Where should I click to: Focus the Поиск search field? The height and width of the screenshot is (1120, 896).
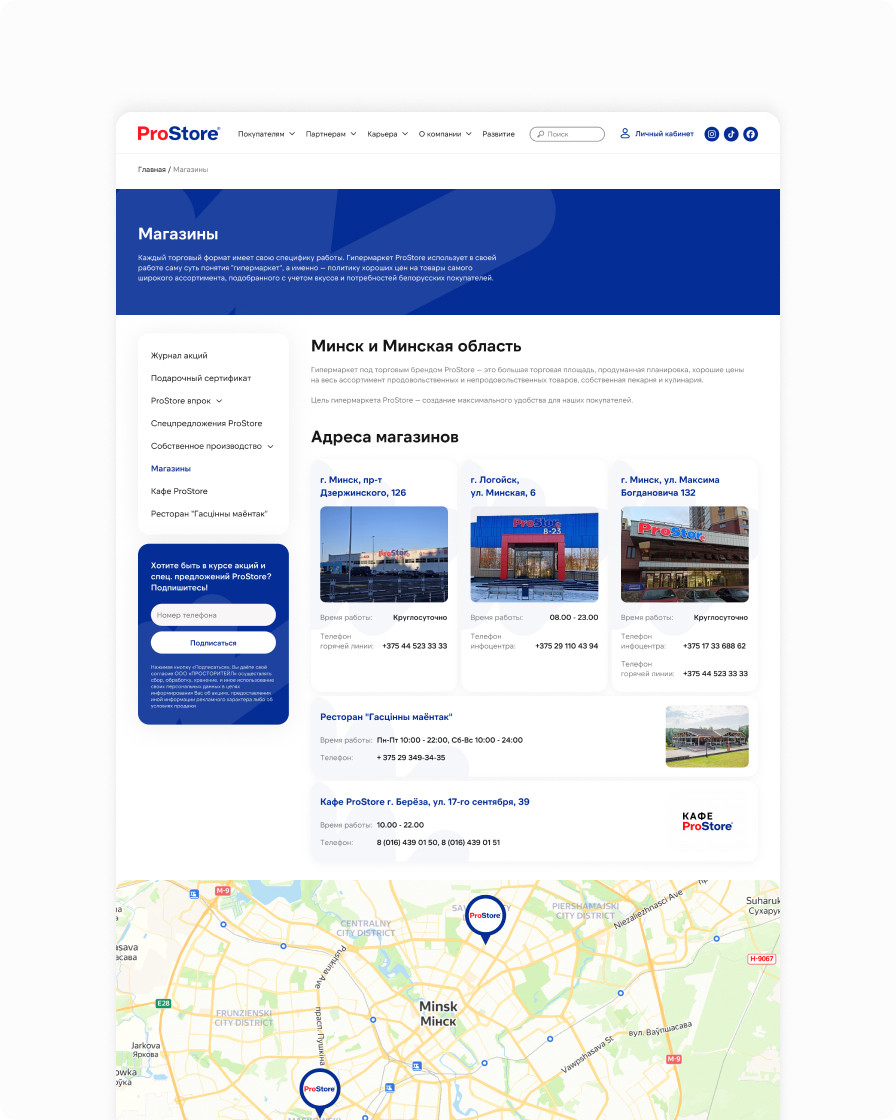pyautogui.click(x=567, y=134)
